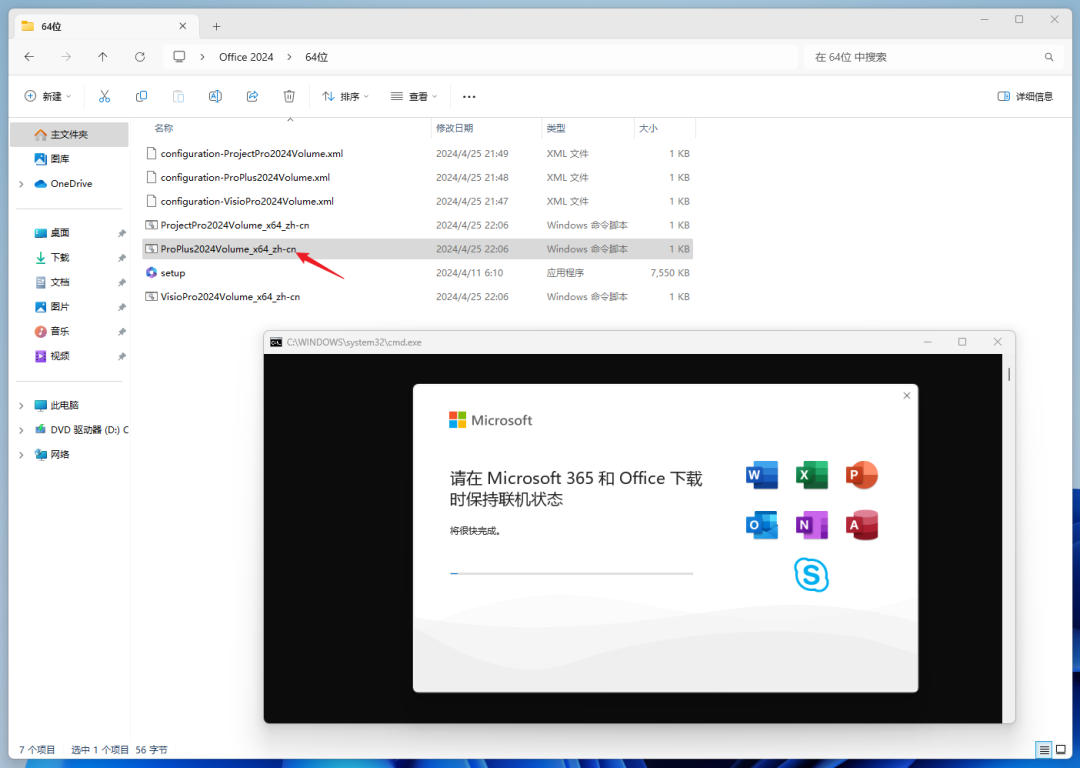
Task: Click the Word icon in Office installer
Action: (762, 475)
